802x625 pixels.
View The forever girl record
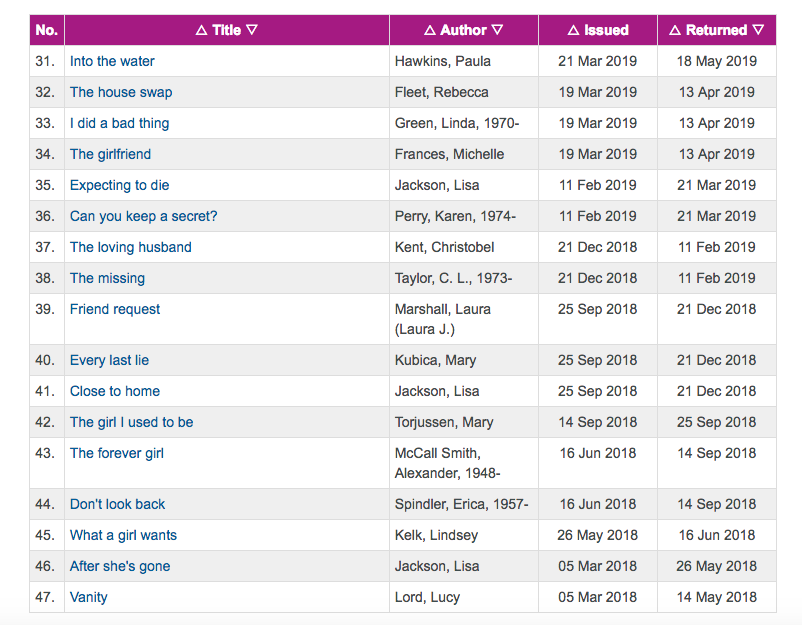click(117, 453)
